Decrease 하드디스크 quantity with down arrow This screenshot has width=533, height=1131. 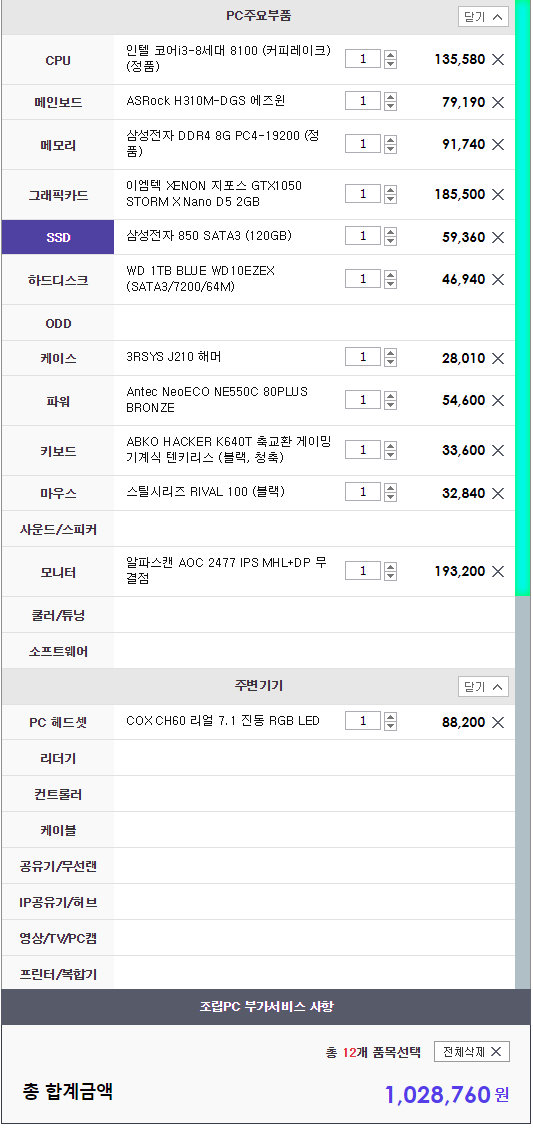[390, 283]
